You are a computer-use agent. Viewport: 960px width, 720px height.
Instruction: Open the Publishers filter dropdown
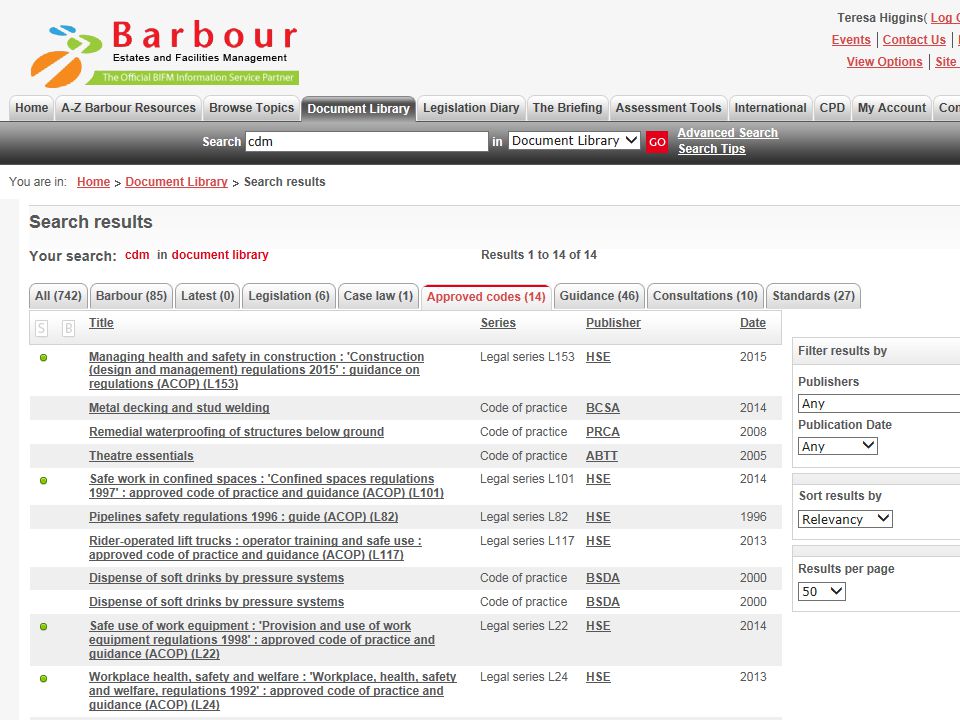pos(879,403)
